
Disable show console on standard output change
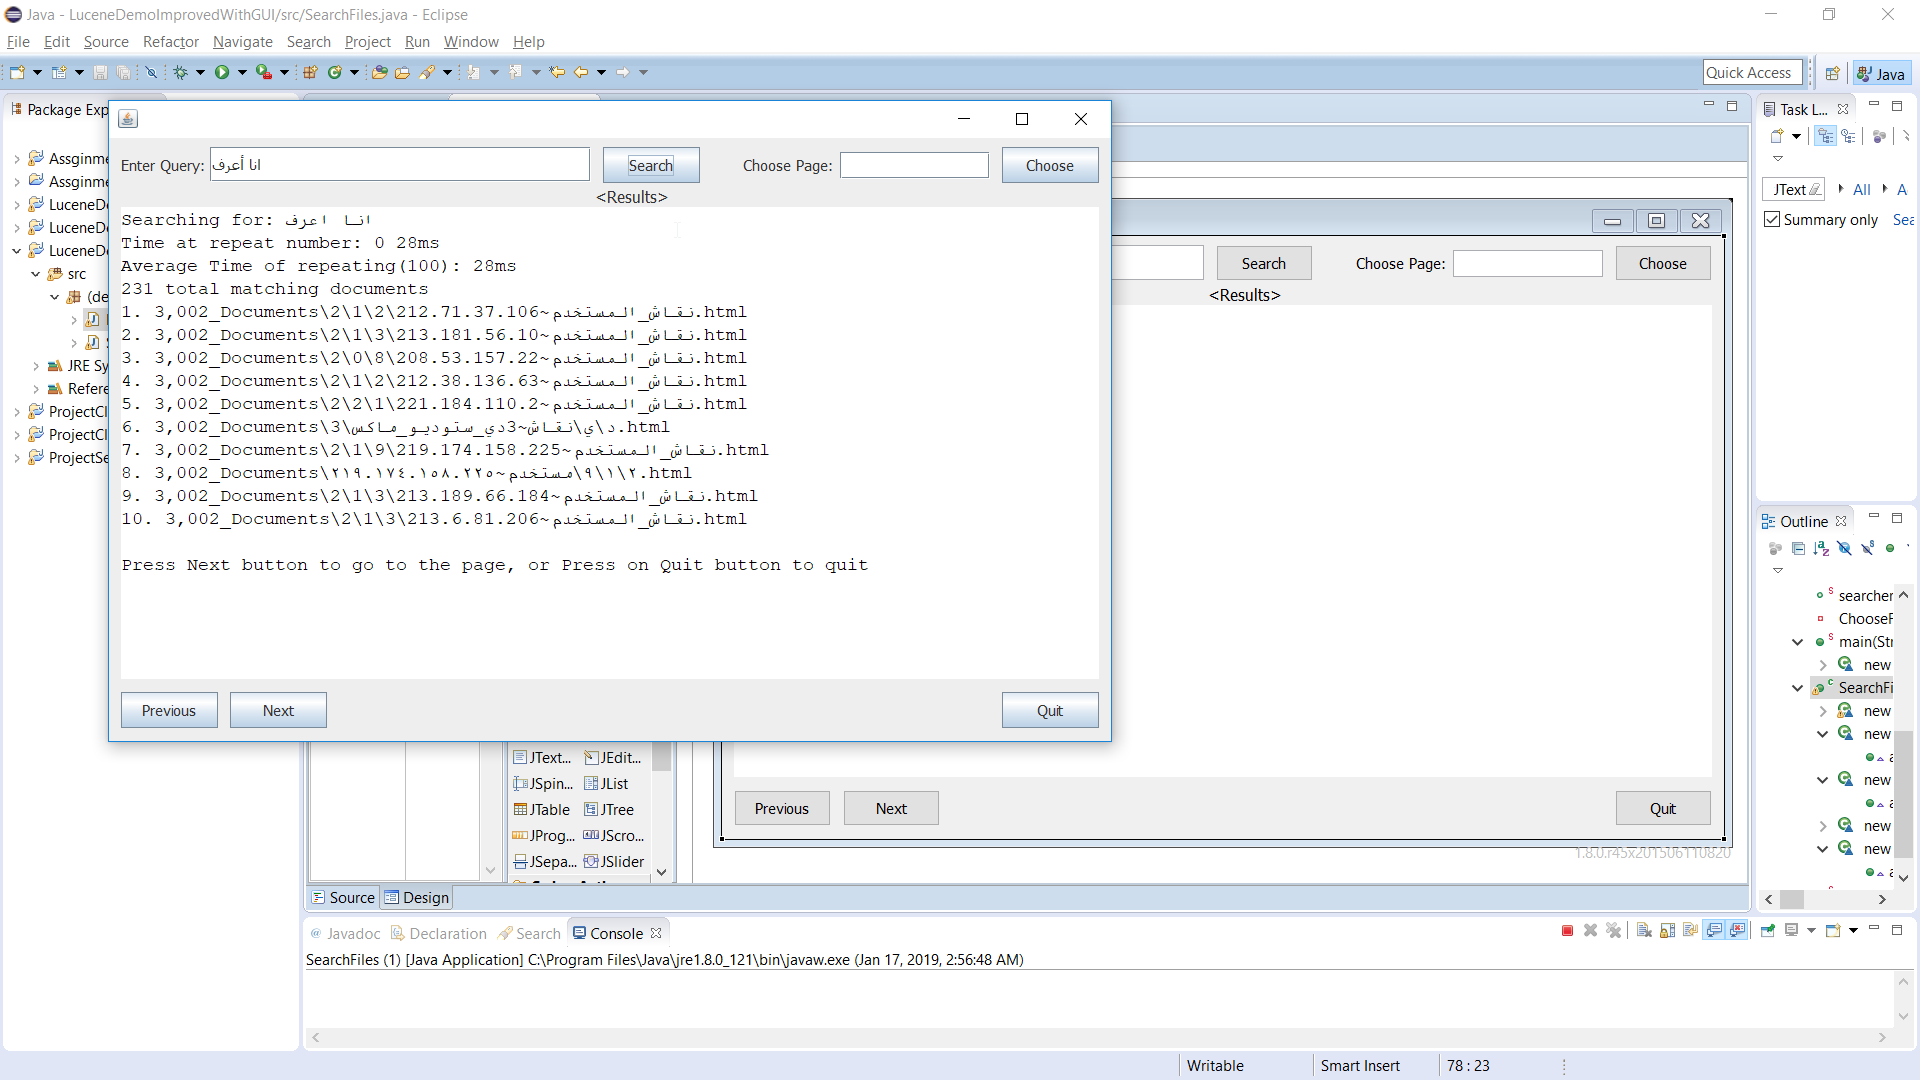(1716, 930)
